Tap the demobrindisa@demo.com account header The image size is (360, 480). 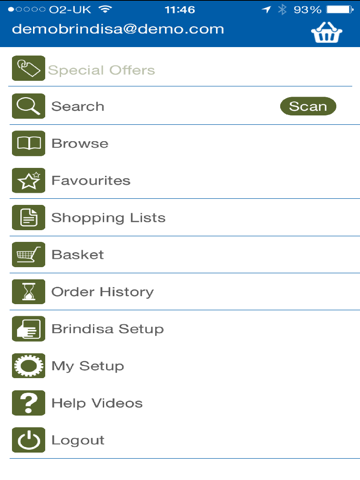(118, 29)
